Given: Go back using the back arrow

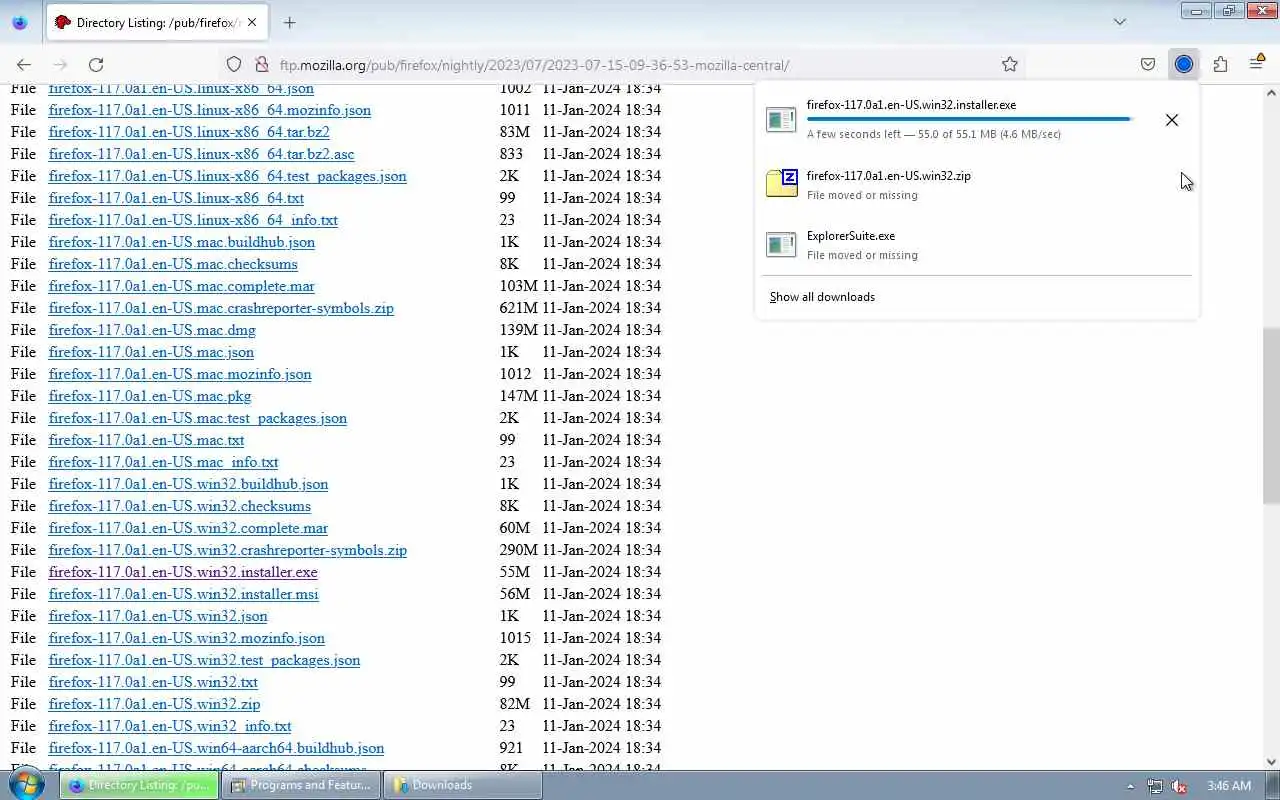Looking at the screenshot, I should tap(24, 65).
